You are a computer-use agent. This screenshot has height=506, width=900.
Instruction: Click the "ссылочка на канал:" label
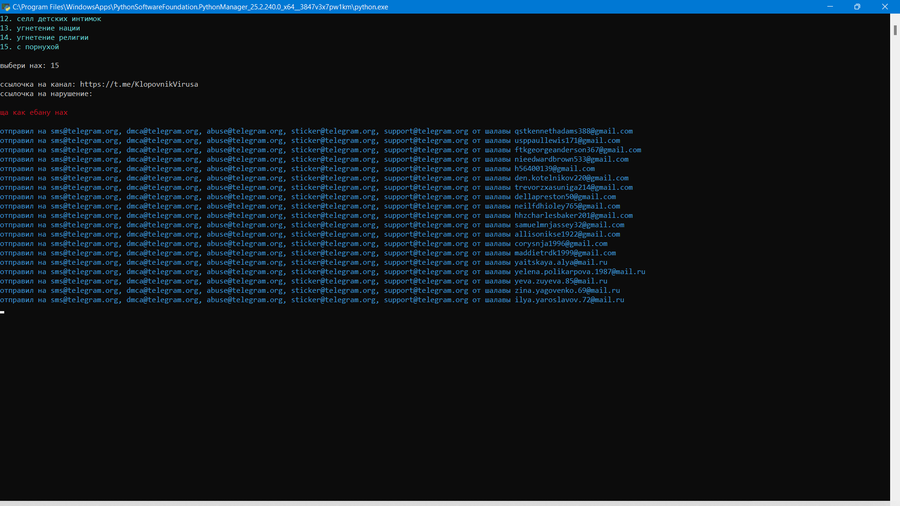tap(38, 84)
